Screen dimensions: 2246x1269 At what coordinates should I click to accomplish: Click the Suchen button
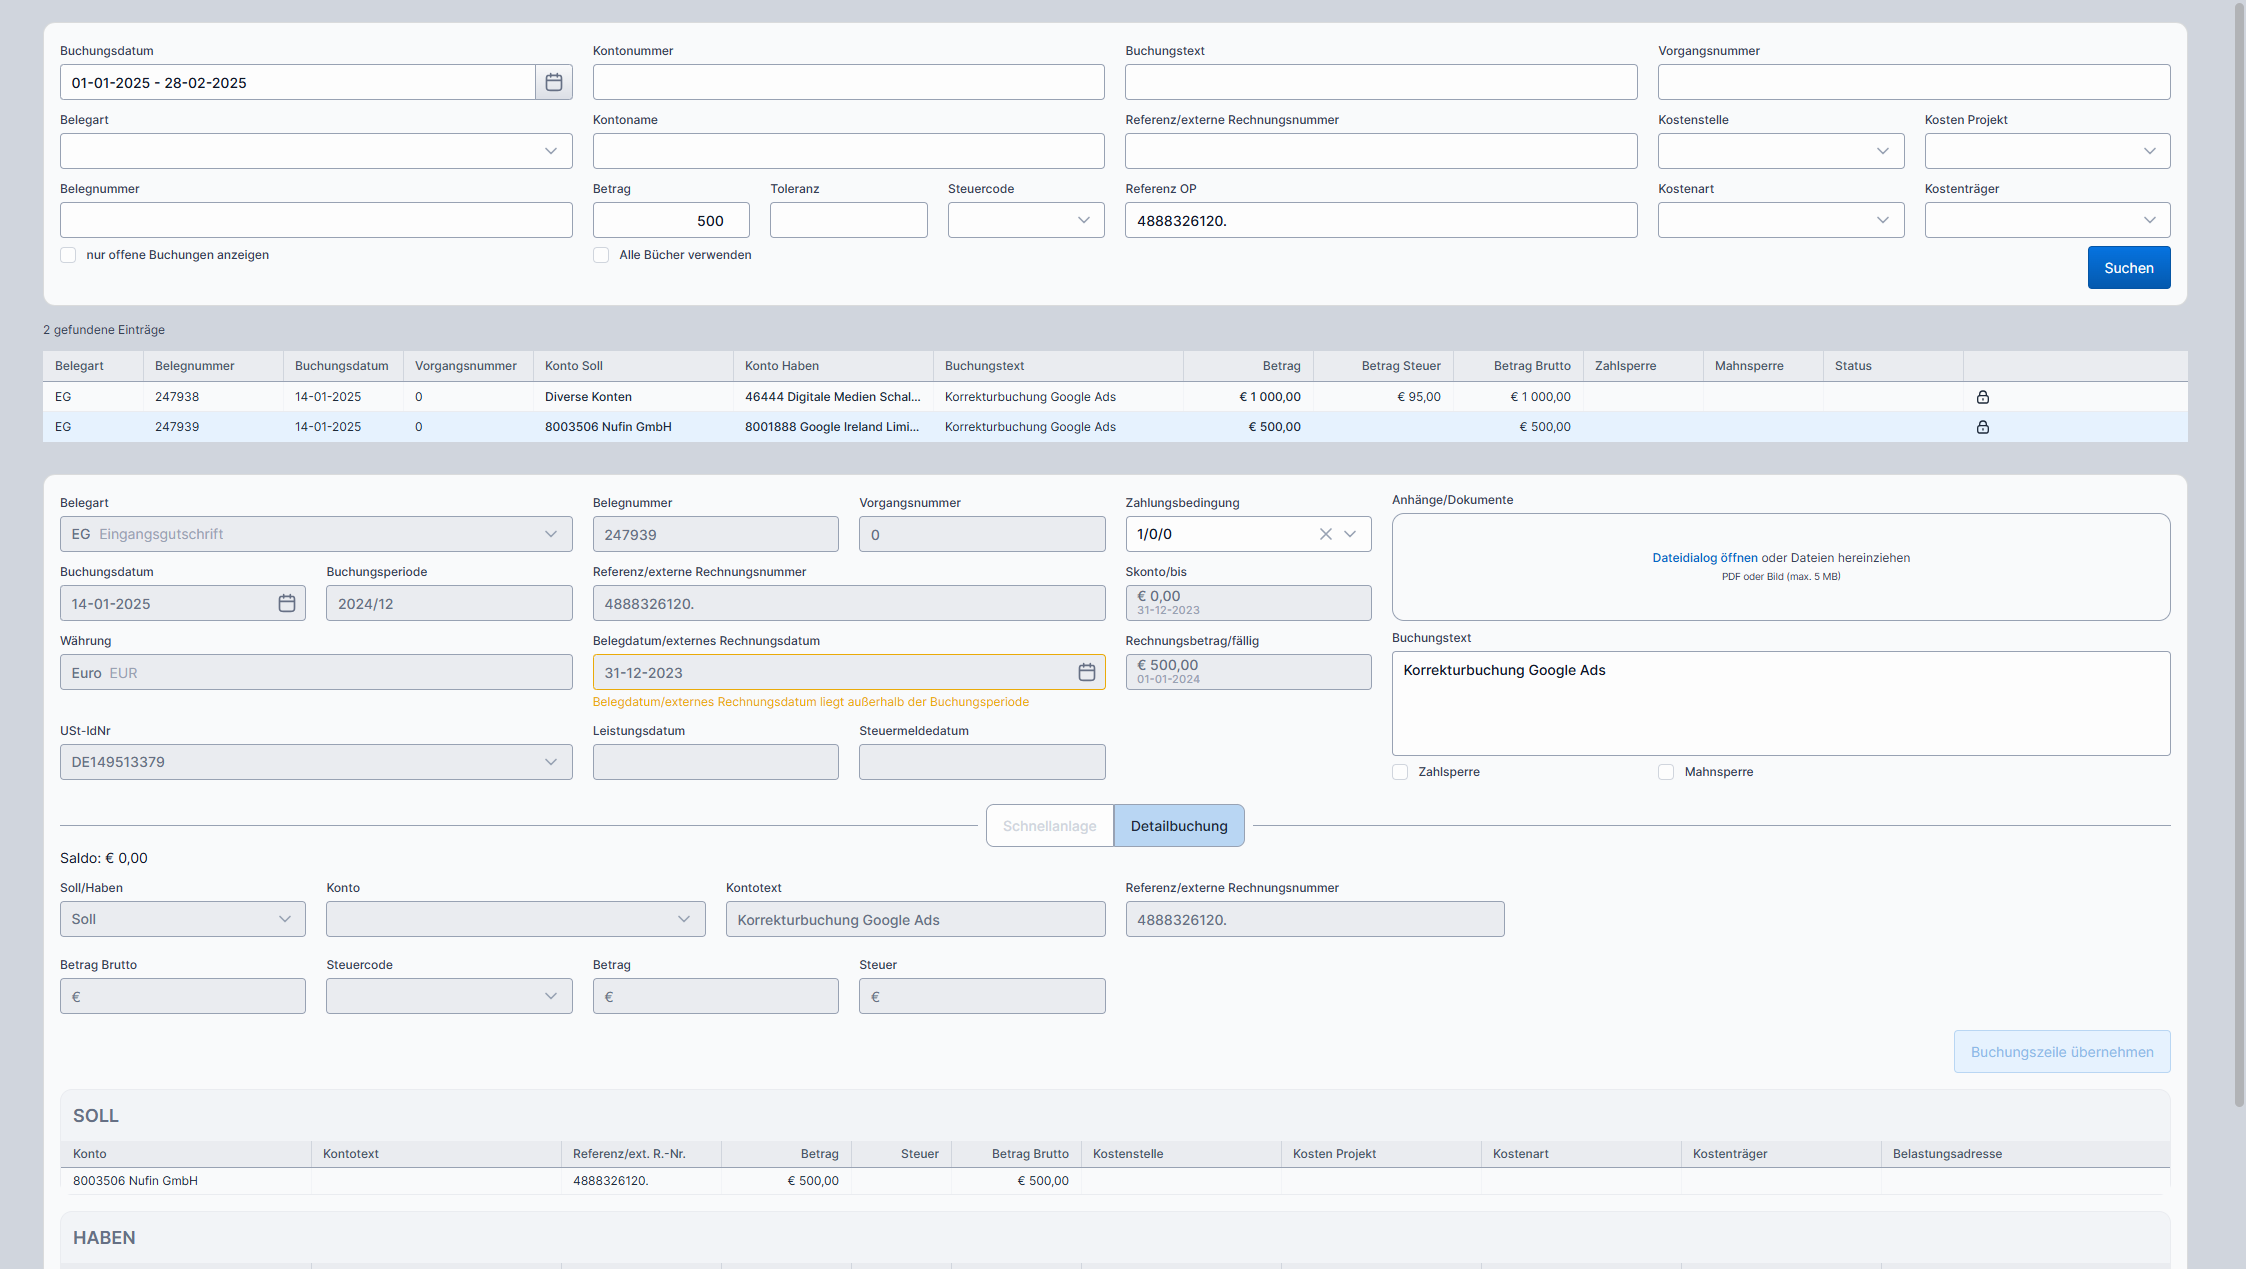[x=2128, y=268]
